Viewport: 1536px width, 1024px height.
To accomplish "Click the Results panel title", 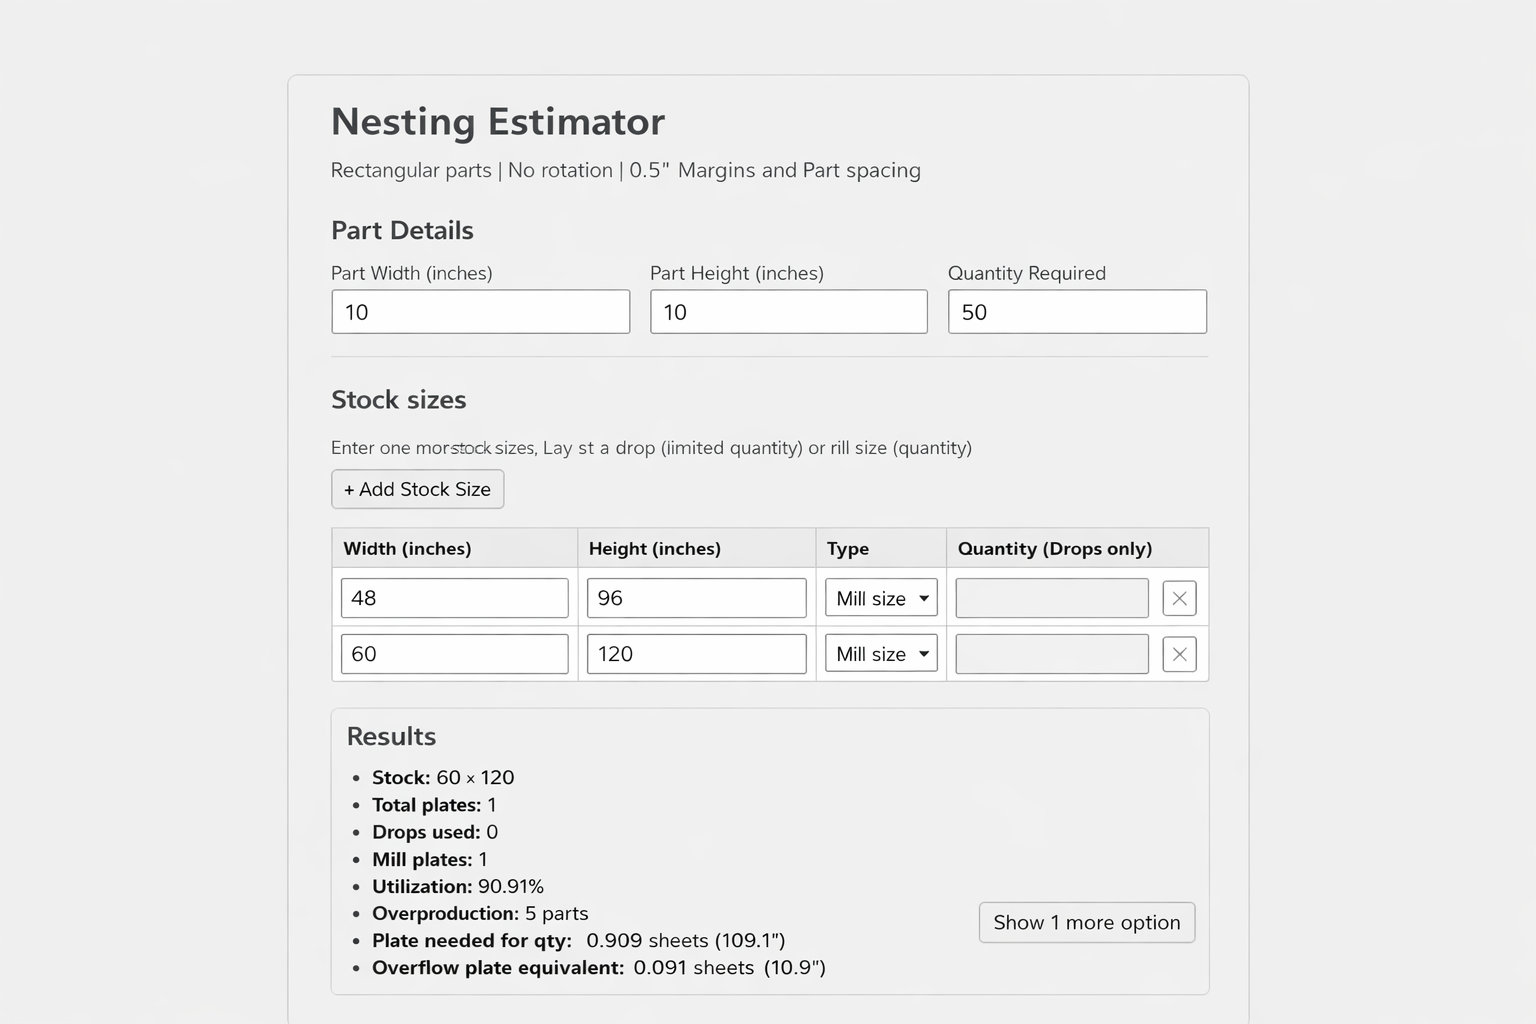I will (391, 736).
